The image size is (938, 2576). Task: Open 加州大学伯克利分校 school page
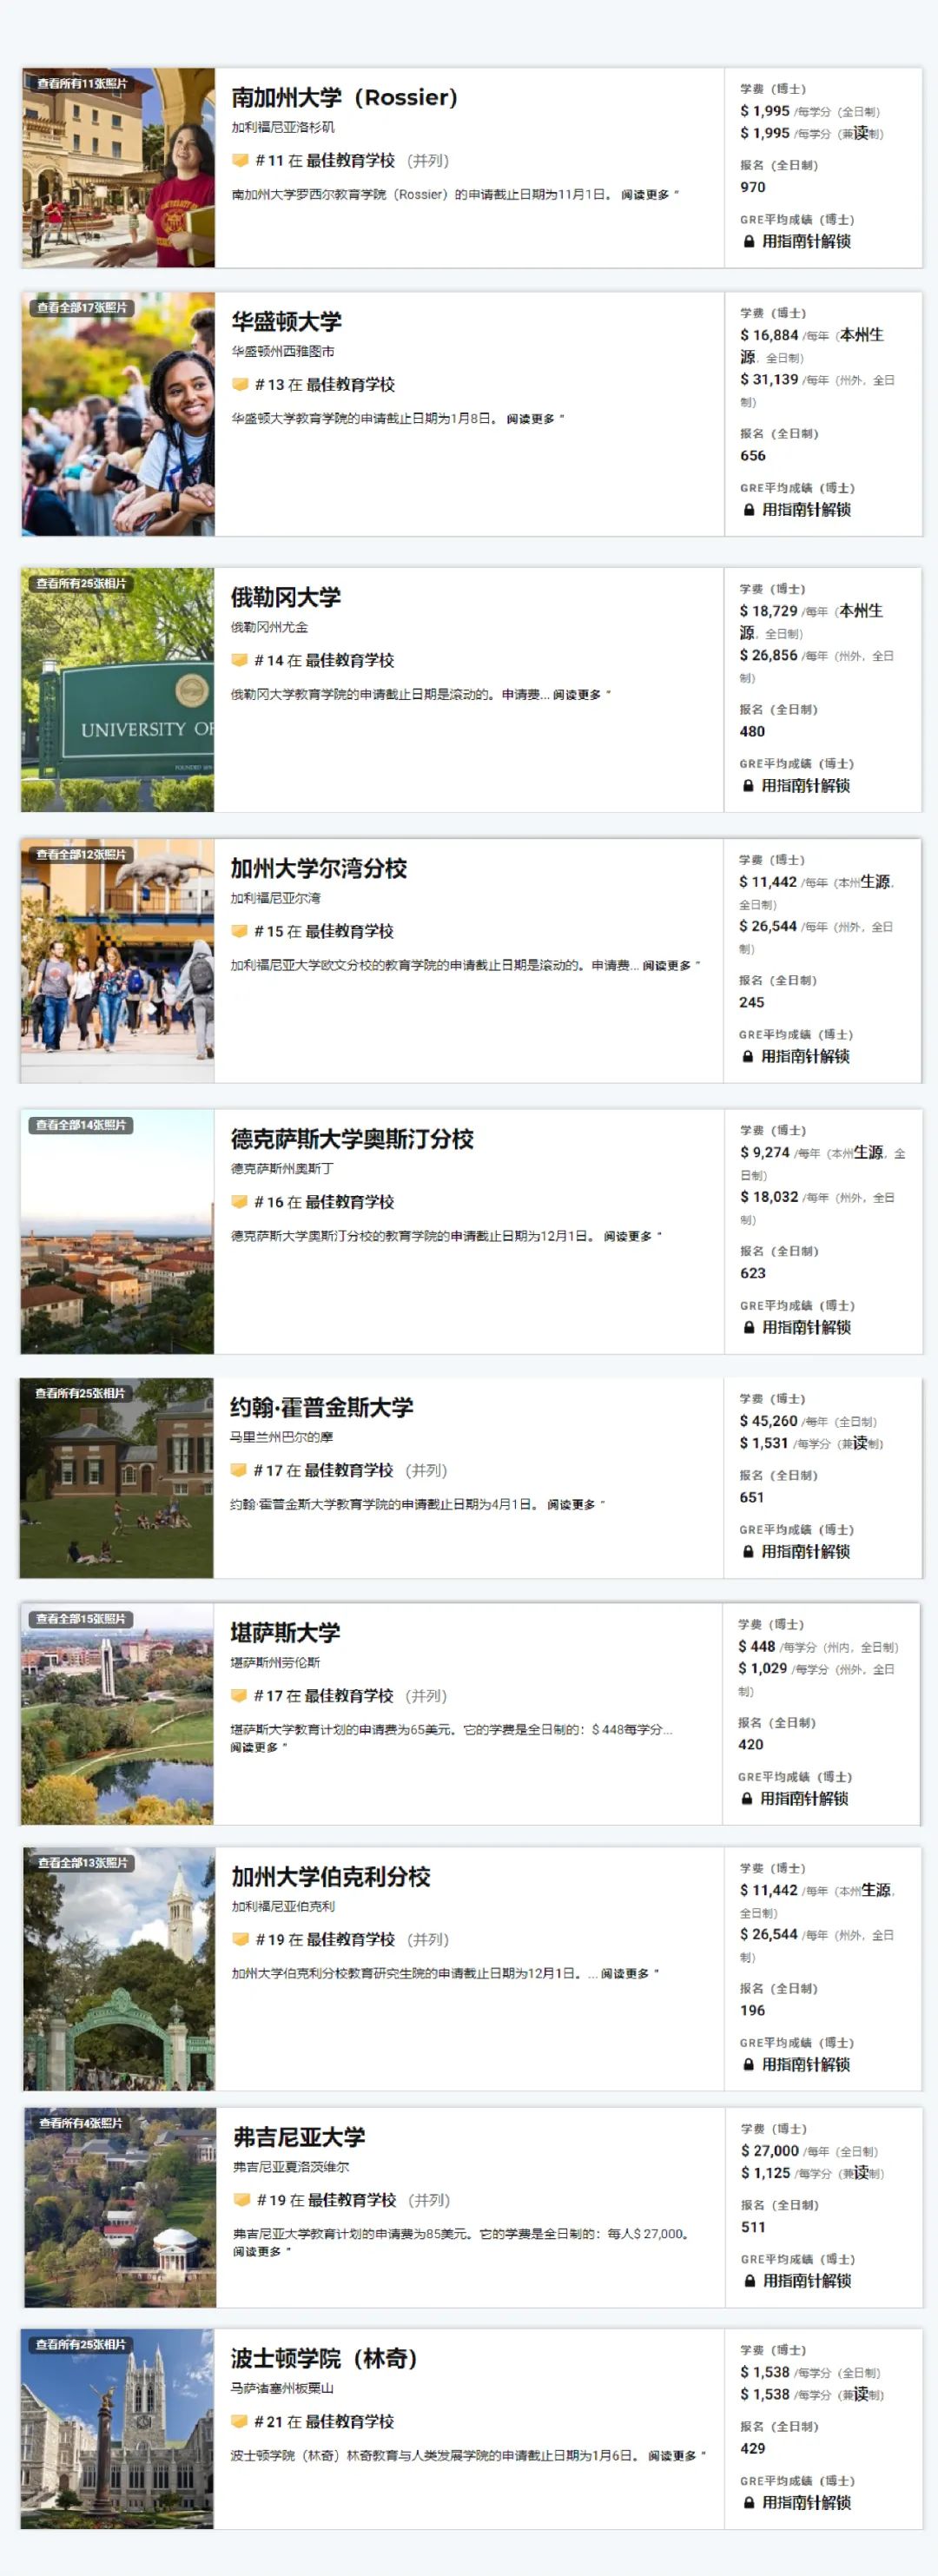click(x=331, y=1876)
